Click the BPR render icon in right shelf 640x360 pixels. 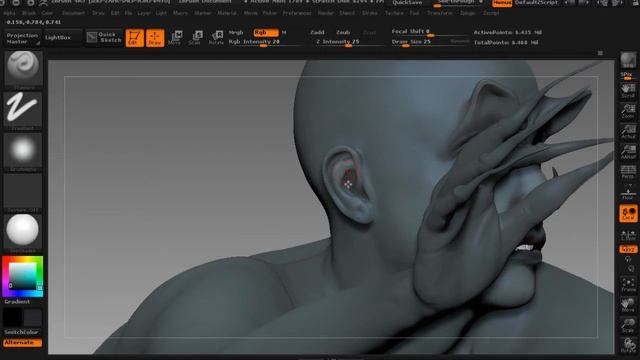coord(628,60)
